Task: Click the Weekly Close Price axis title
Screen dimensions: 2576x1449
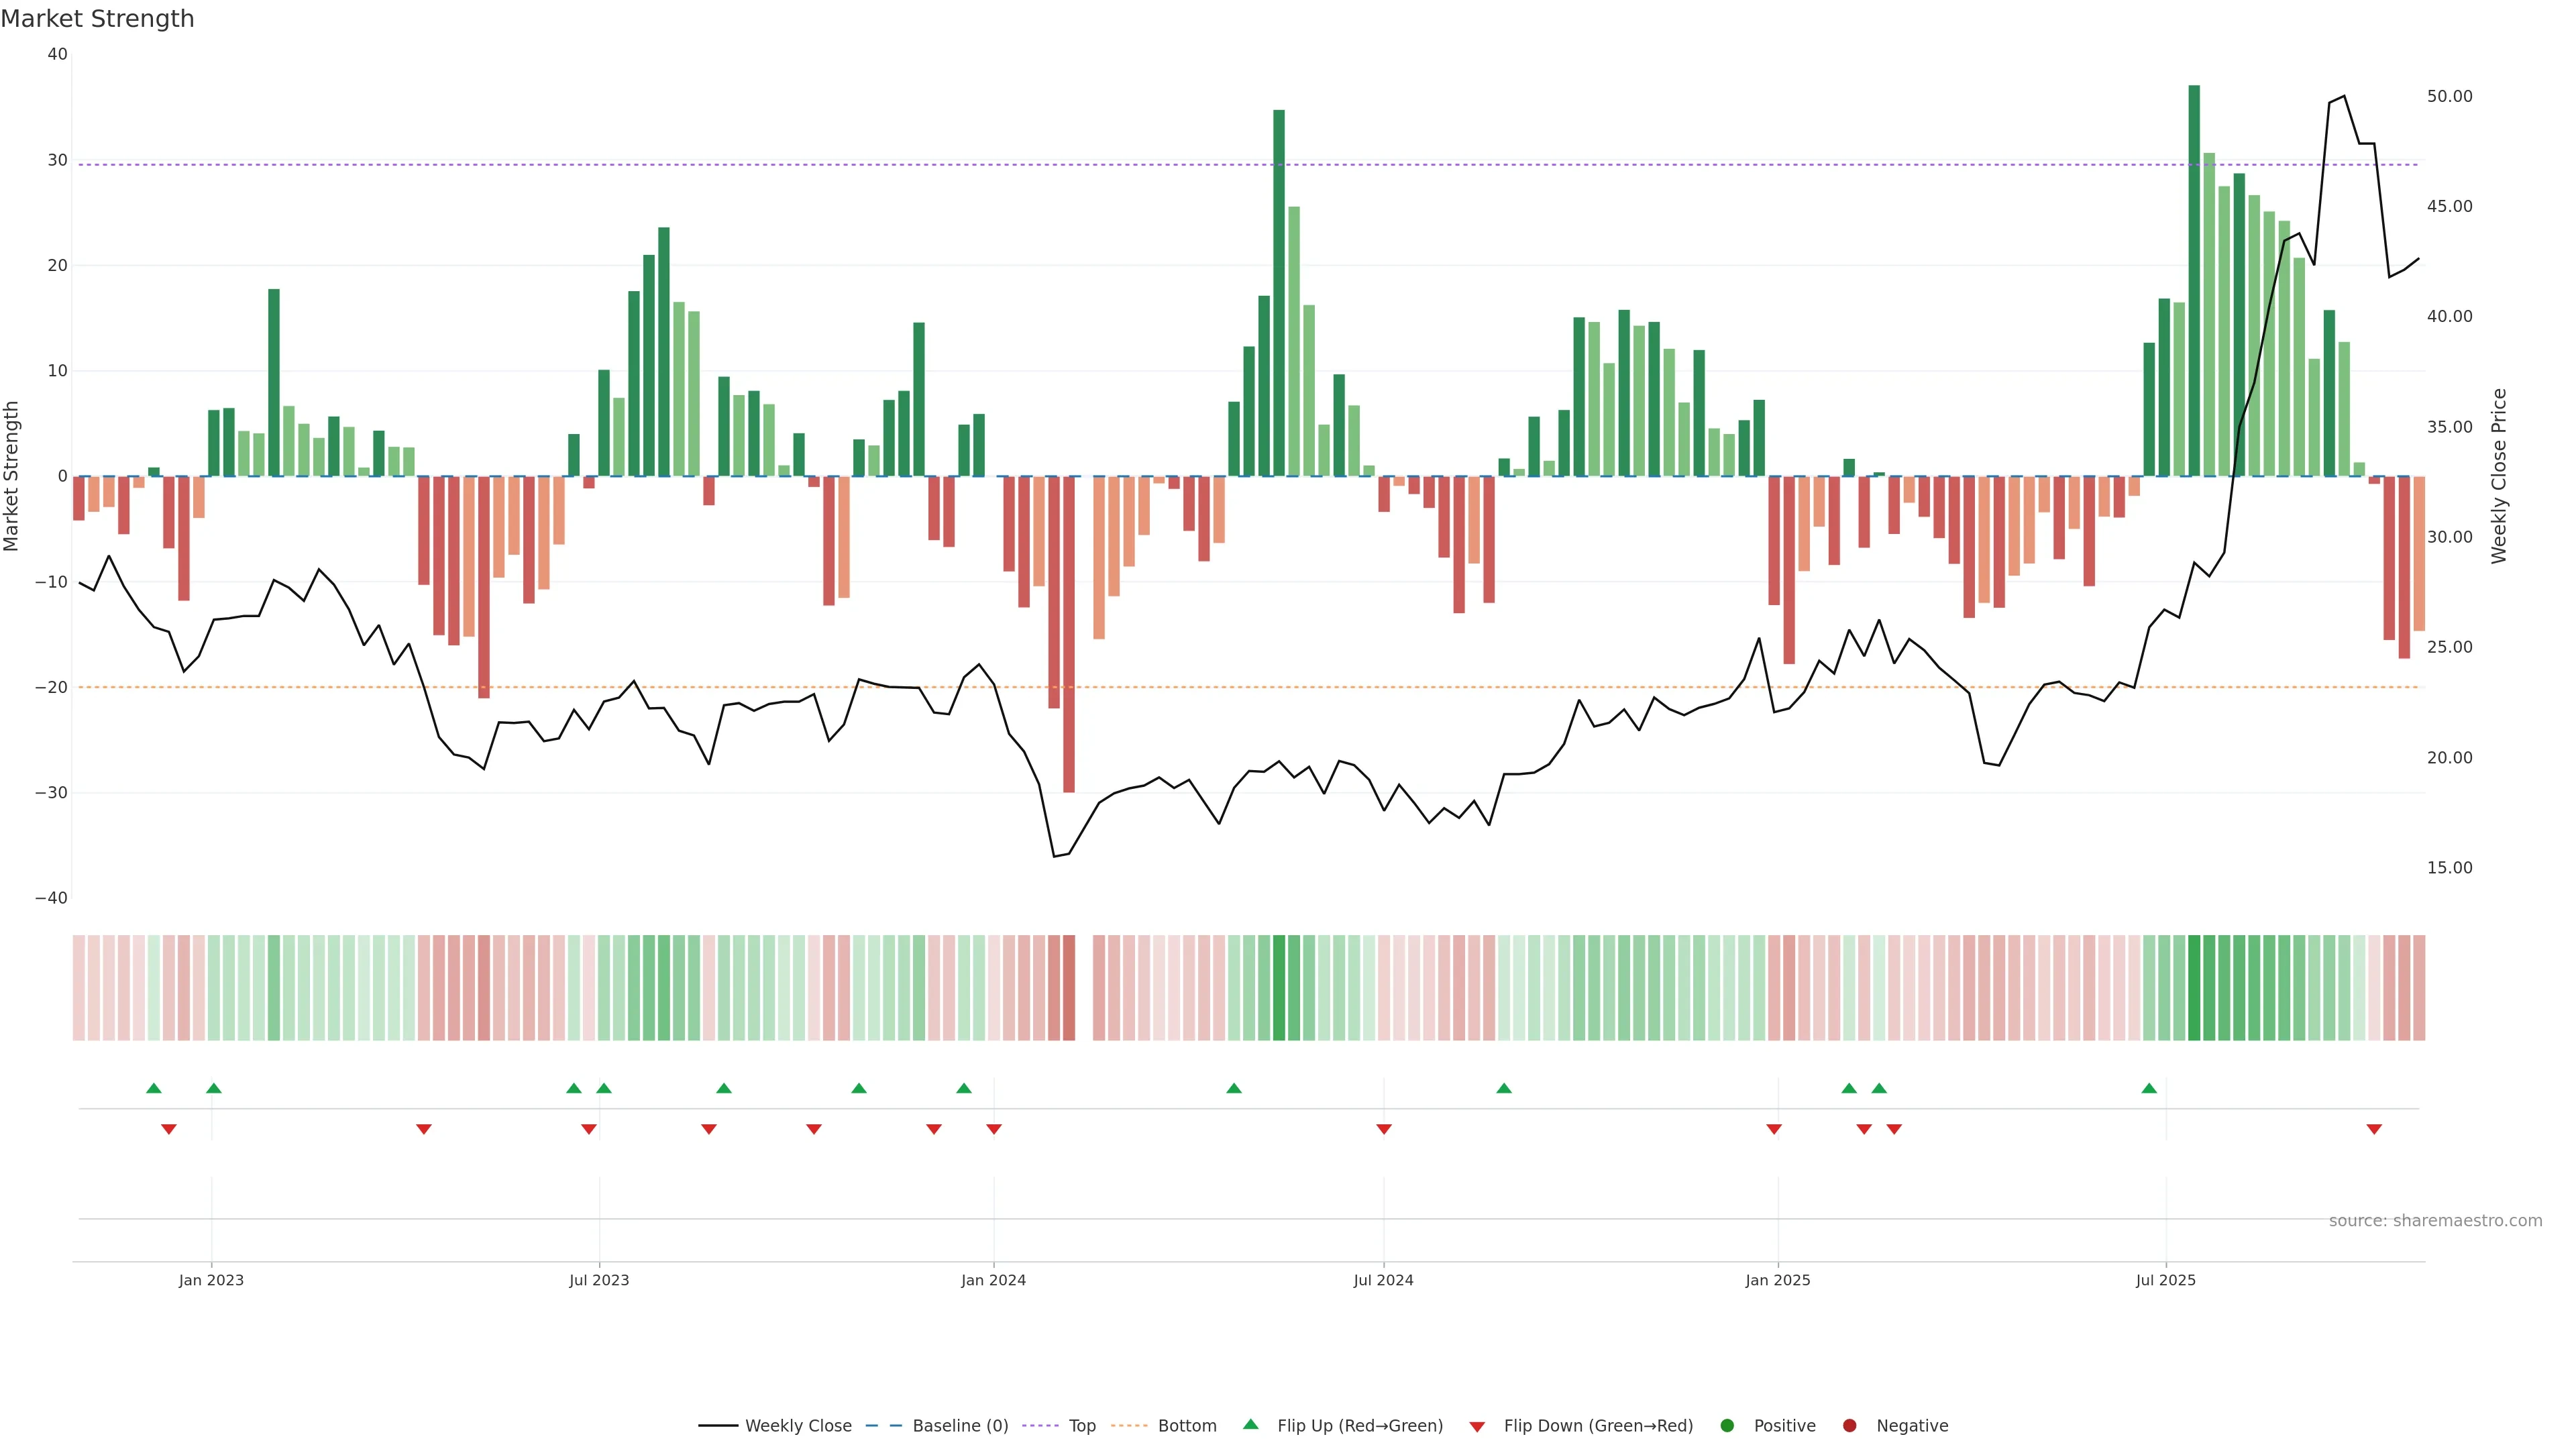Action: (2499, 476)
